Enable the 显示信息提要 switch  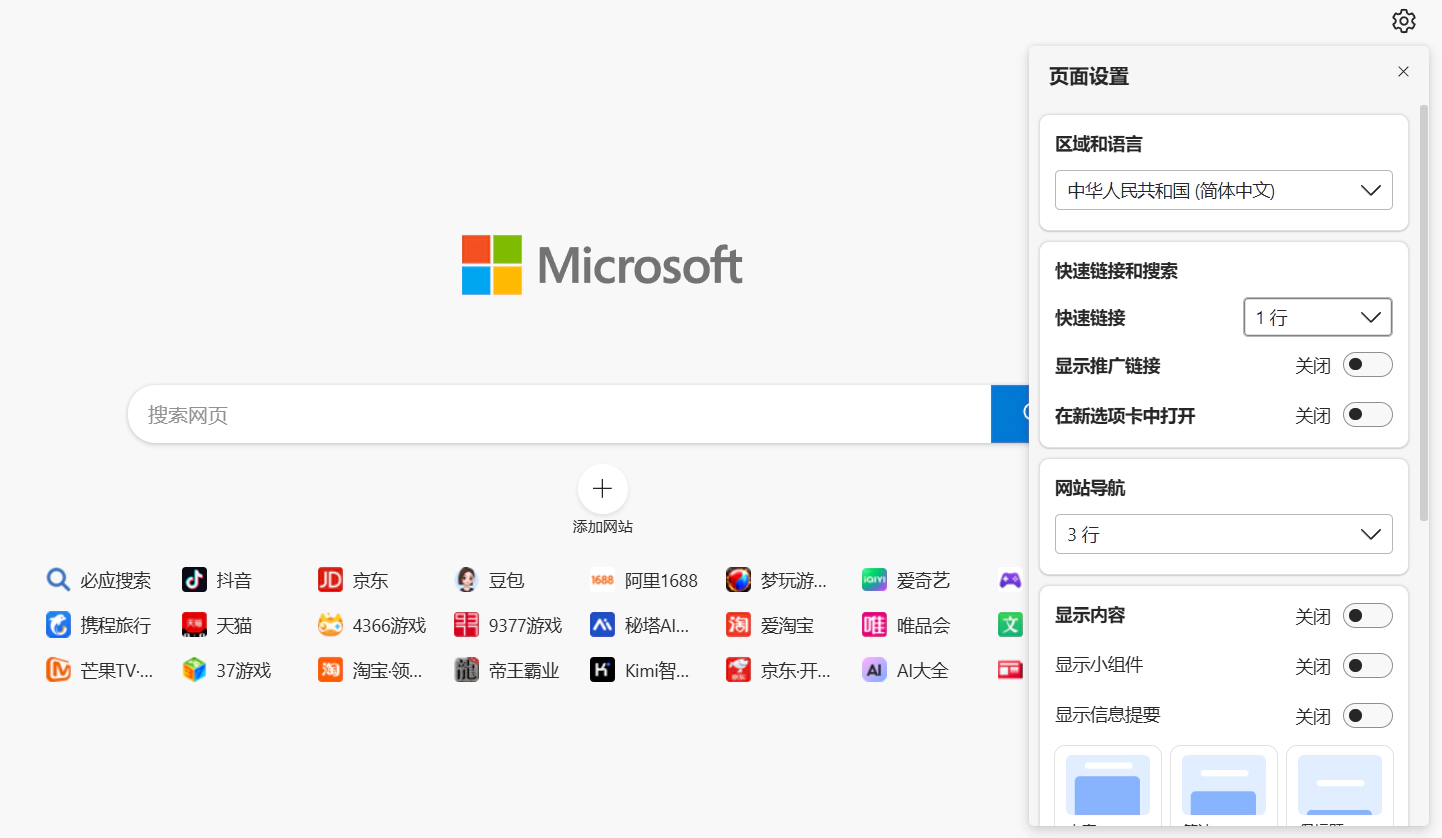coord(1367,716)
